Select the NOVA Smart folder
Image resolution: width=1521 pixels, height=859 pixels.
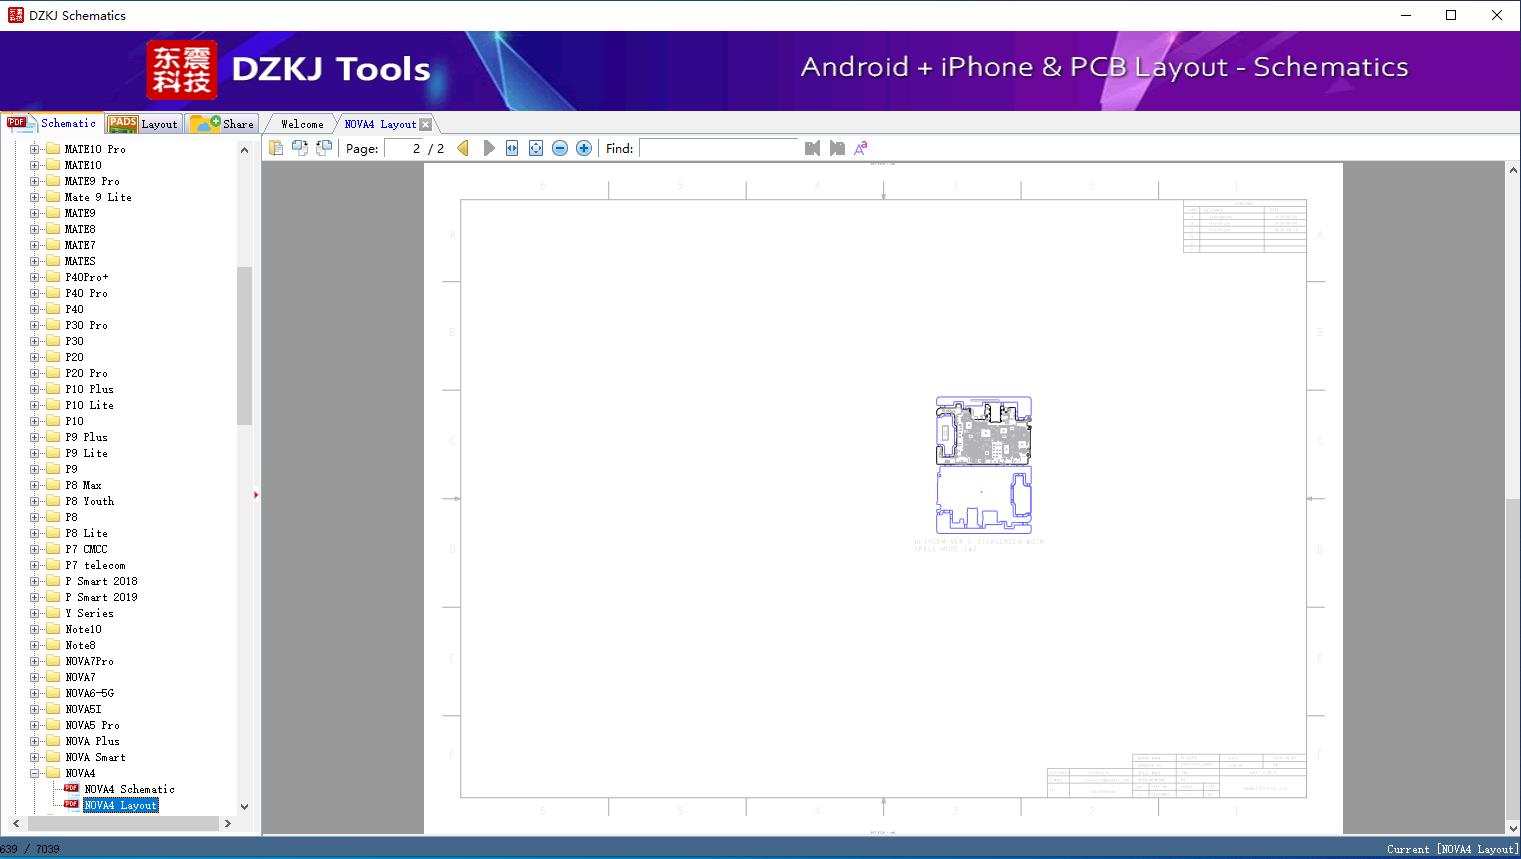point(95,757)
